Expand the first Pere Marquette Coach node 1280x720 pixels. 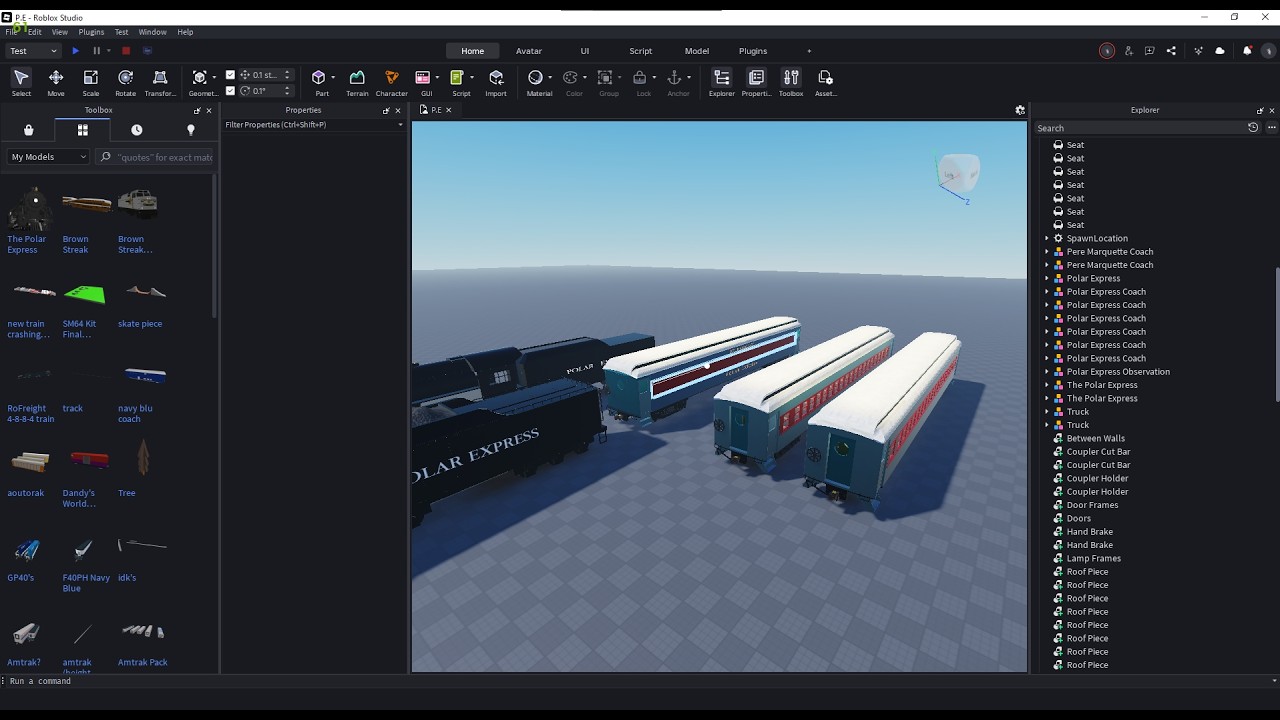click(x=1047, y=252)
